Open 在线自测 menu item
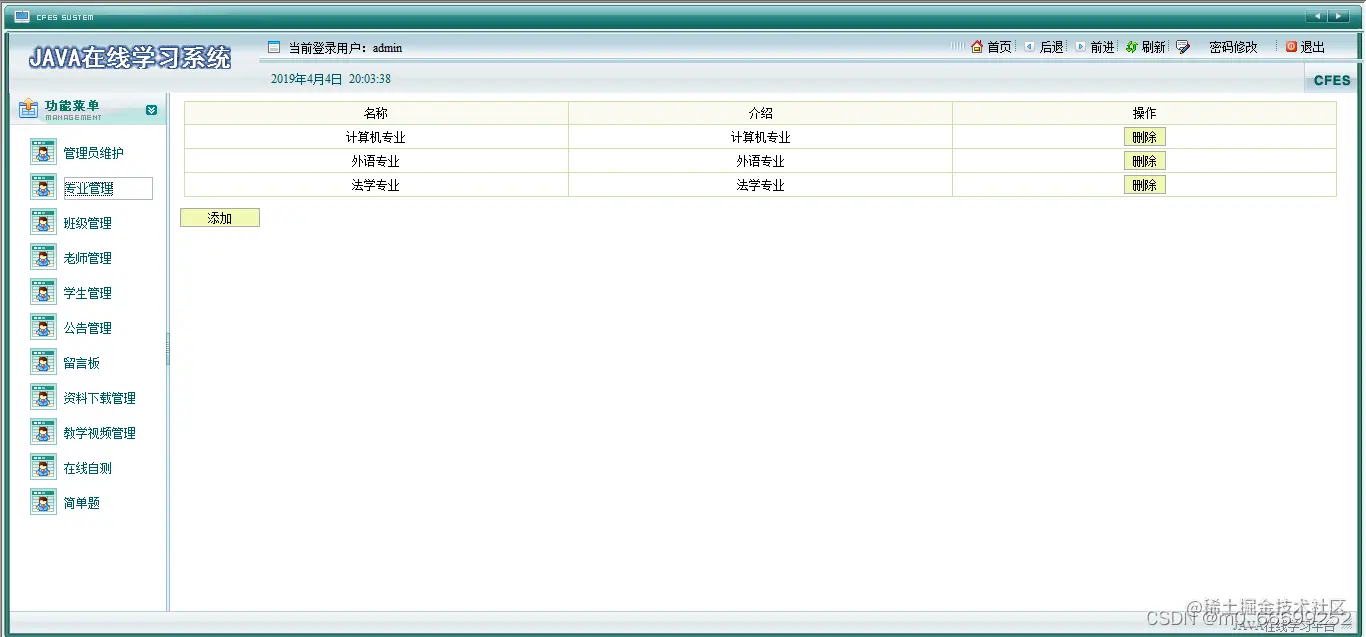Screen dimensions: 1366x637 (88, 468)
